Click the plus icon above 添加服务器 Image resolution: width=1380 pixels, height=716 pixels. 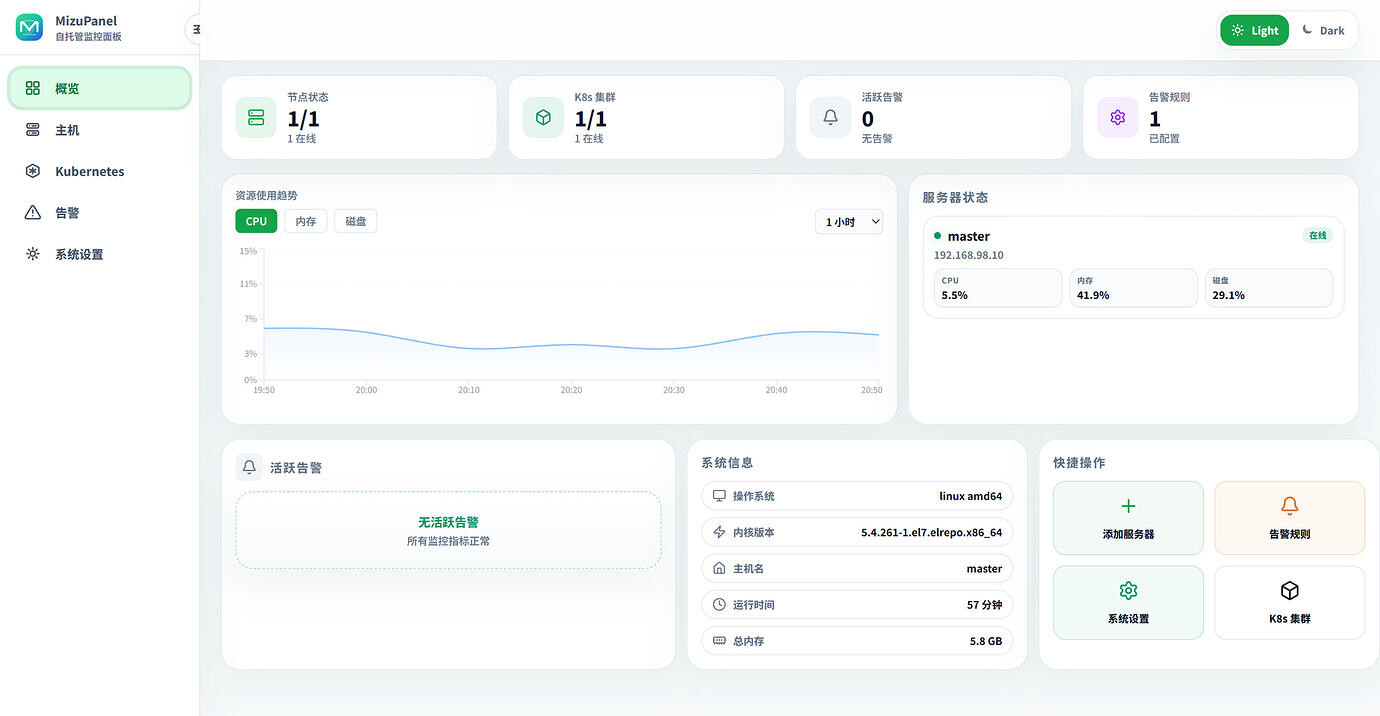tap(1128, 506)
